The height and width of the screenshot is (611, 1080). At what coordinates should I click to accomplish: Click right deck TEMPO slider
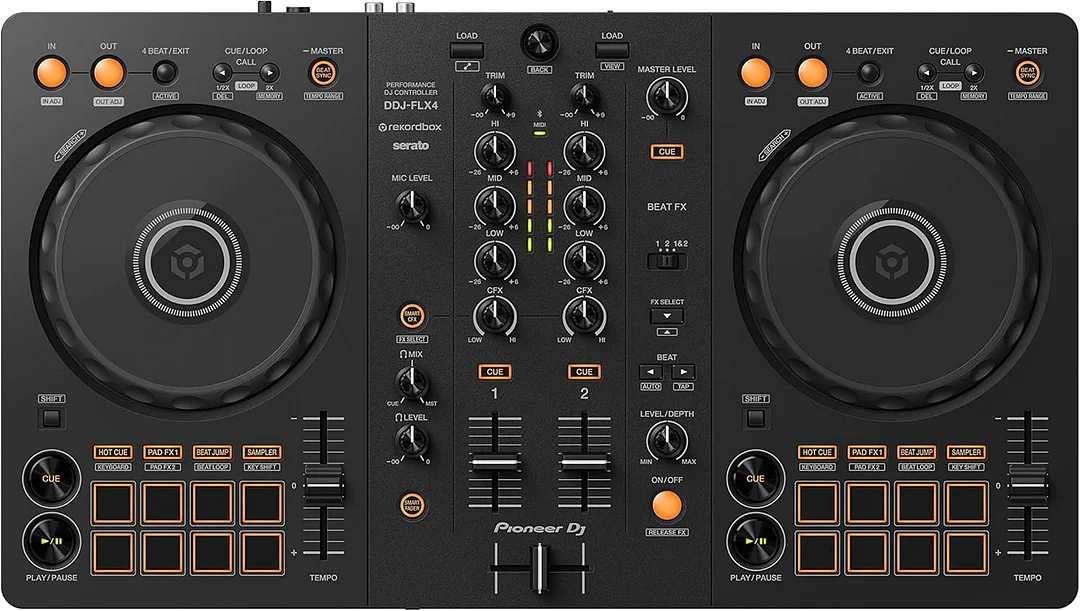point(1027,484)
